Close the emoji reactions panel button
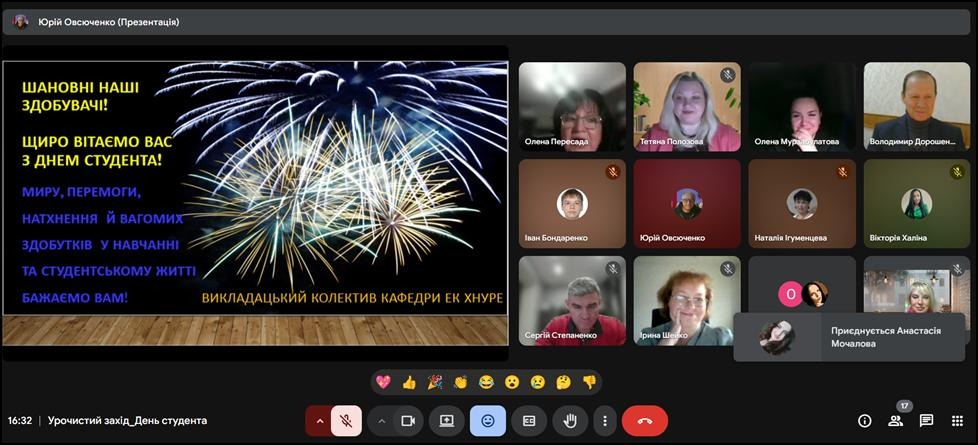This screenshot has height=445, width=978. [x=488, y=421]
